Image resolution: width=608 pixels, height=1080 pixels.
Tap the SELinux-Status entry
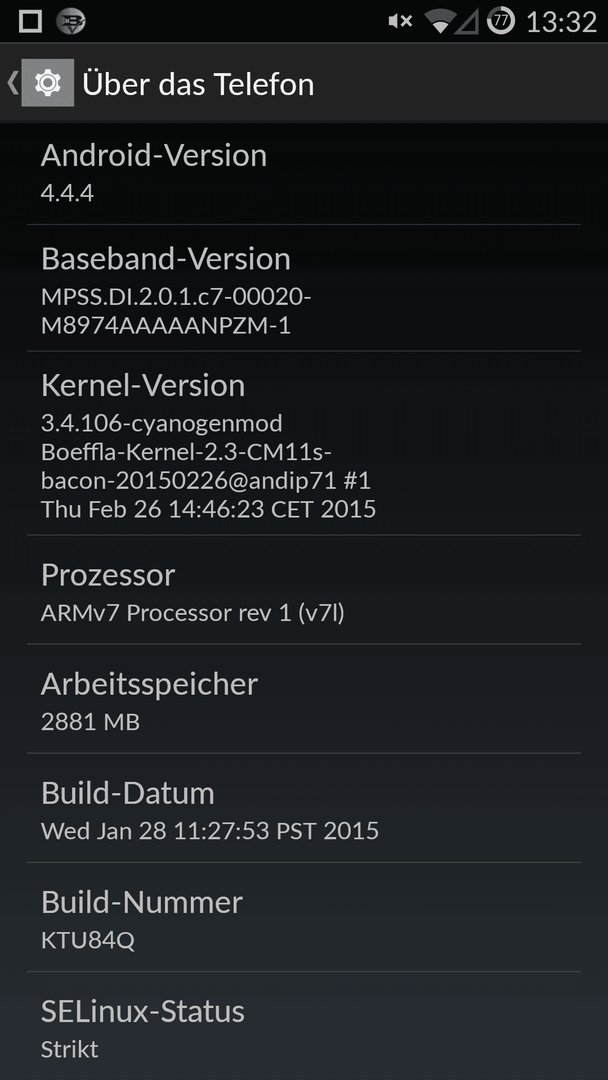pyautogui.click(x=304, y=1026)
